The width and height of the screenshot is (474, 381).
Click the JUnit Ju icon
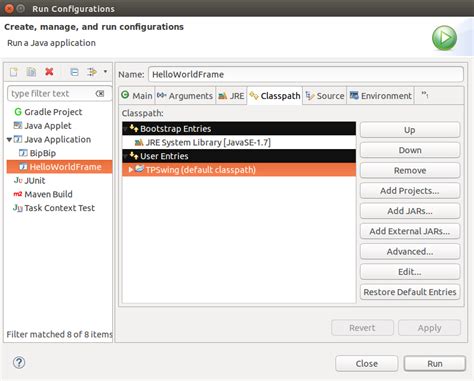coord(18,180)
